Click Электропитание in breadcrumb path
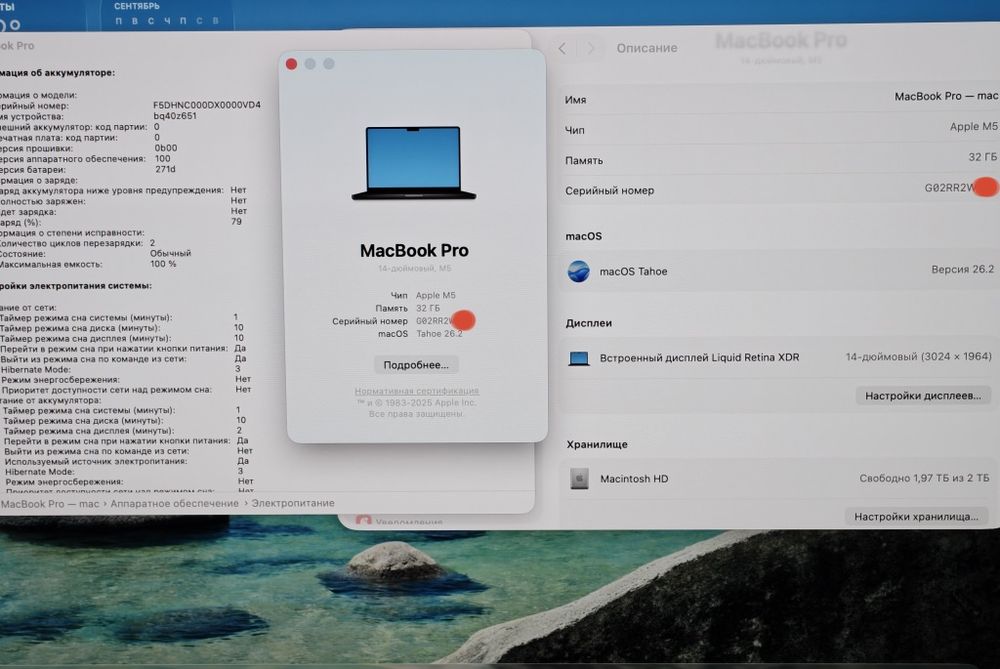This screenshot has width=1000, height=669. (x=293, y=503)
